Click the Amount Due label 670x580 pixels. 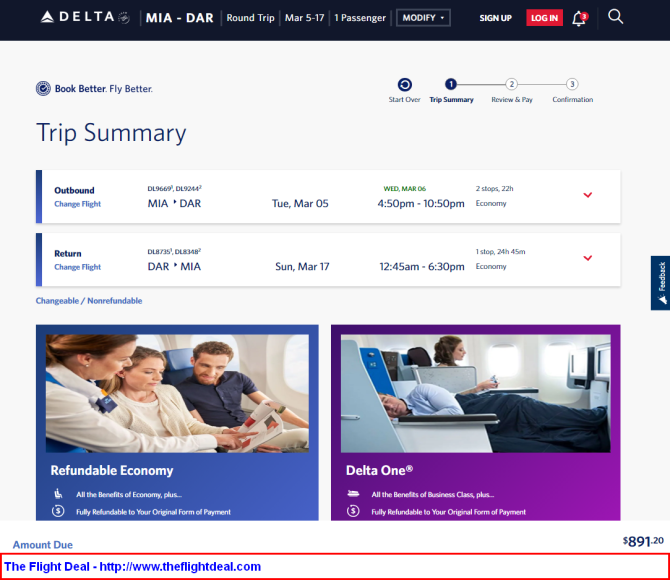pos(43,545)
